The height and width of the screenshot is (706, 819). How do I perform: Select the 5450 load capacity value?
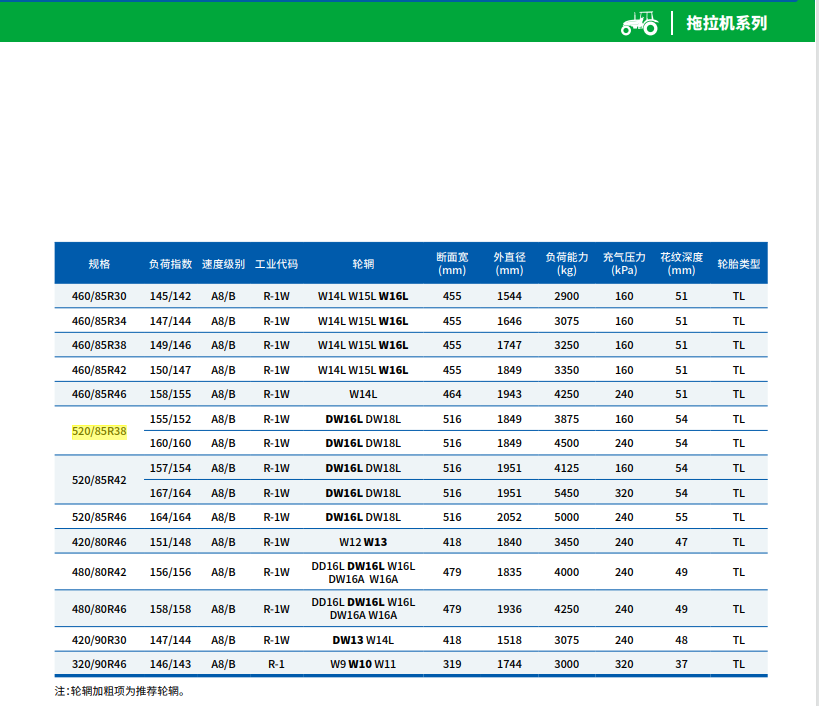(x=567, y=493)
